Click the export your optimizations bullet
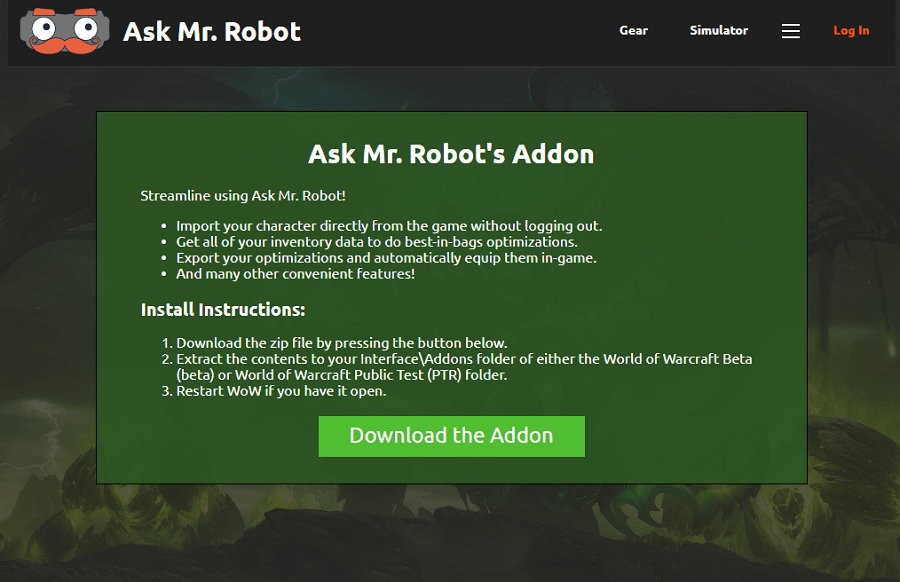 click(386, 258)
